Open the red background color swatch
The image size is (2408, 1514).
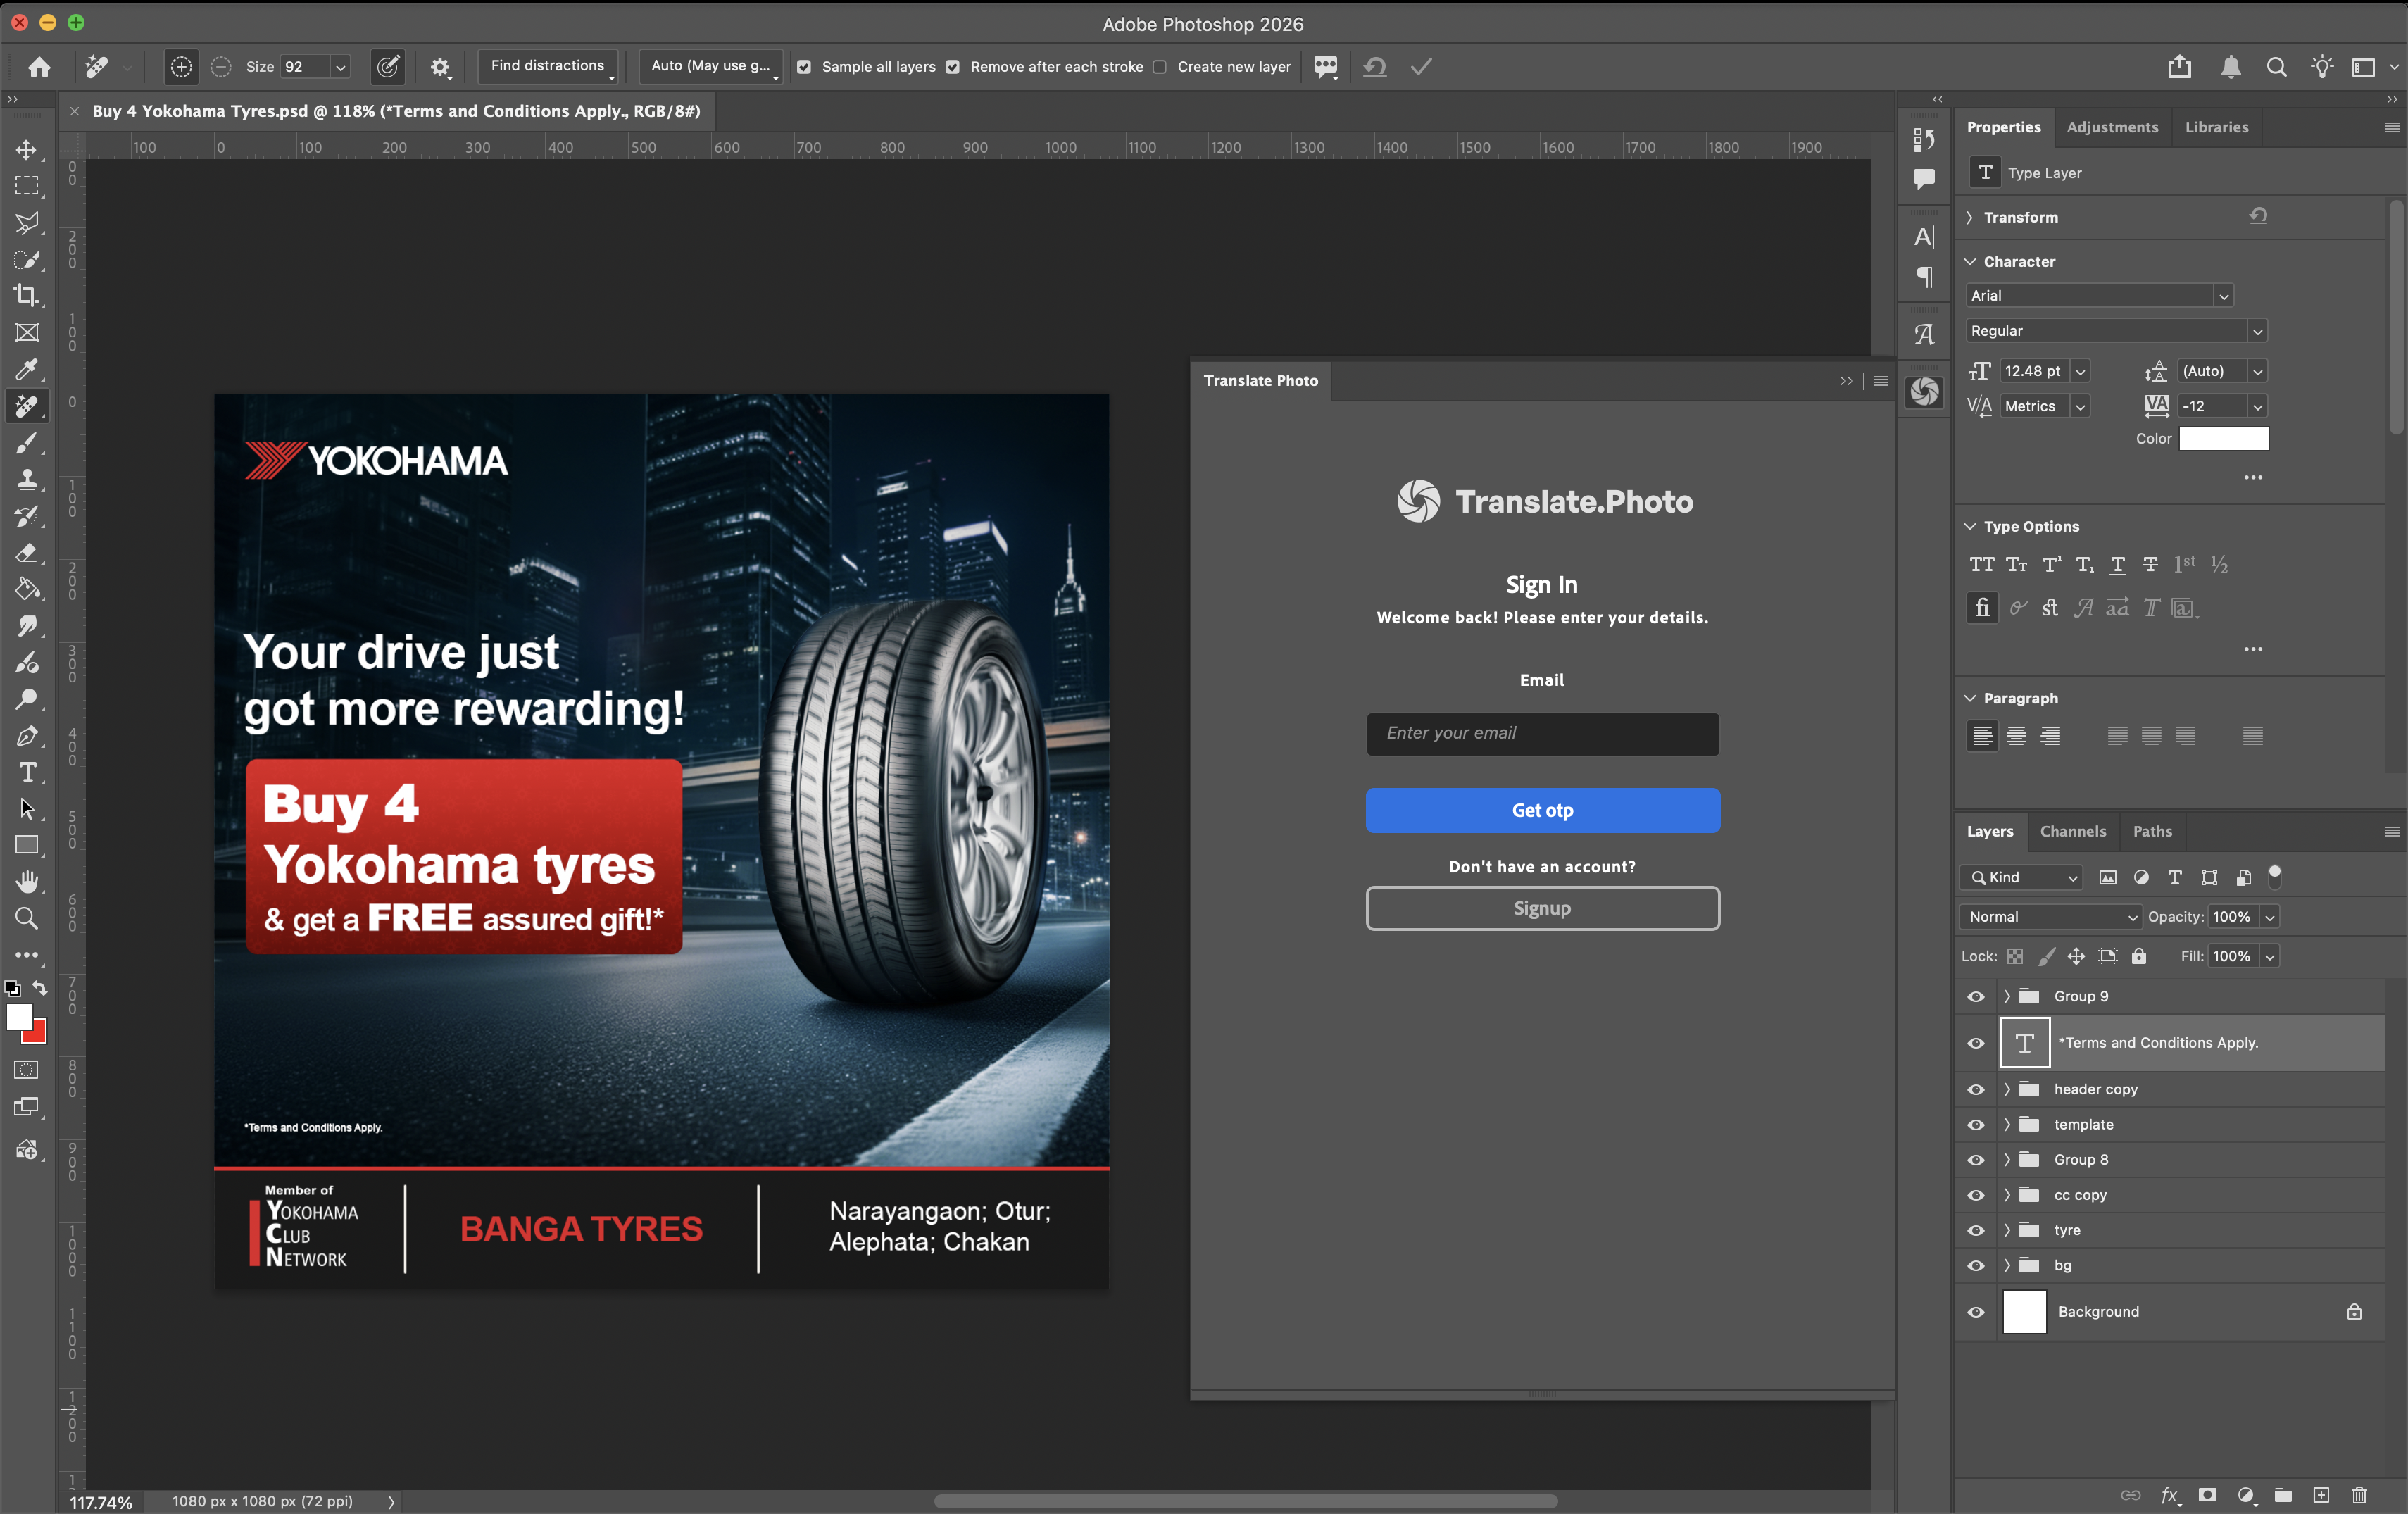39,1034
